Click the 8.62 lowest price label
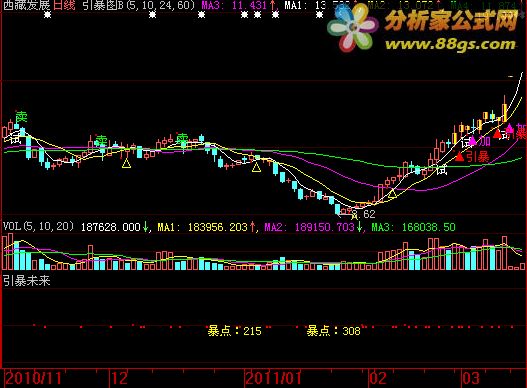 point(364,214)
